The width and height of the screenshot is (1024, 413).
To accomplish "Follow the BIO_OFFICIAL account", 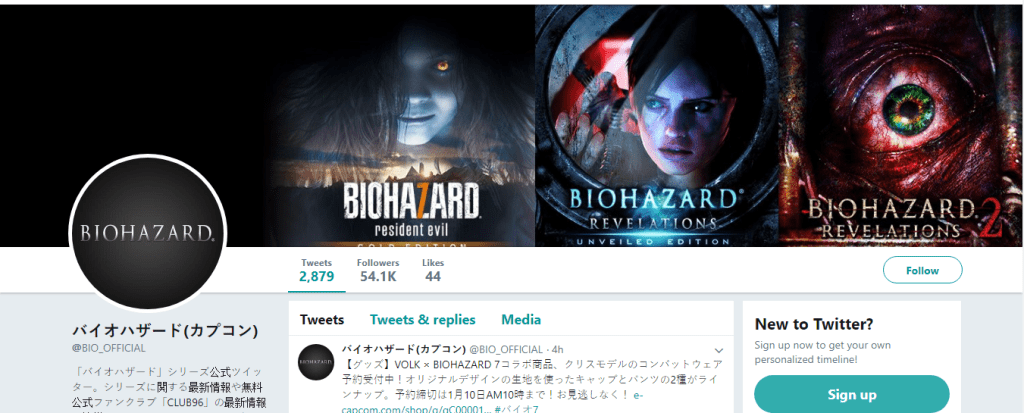I will pyautogui.click(x=922, y=270).
